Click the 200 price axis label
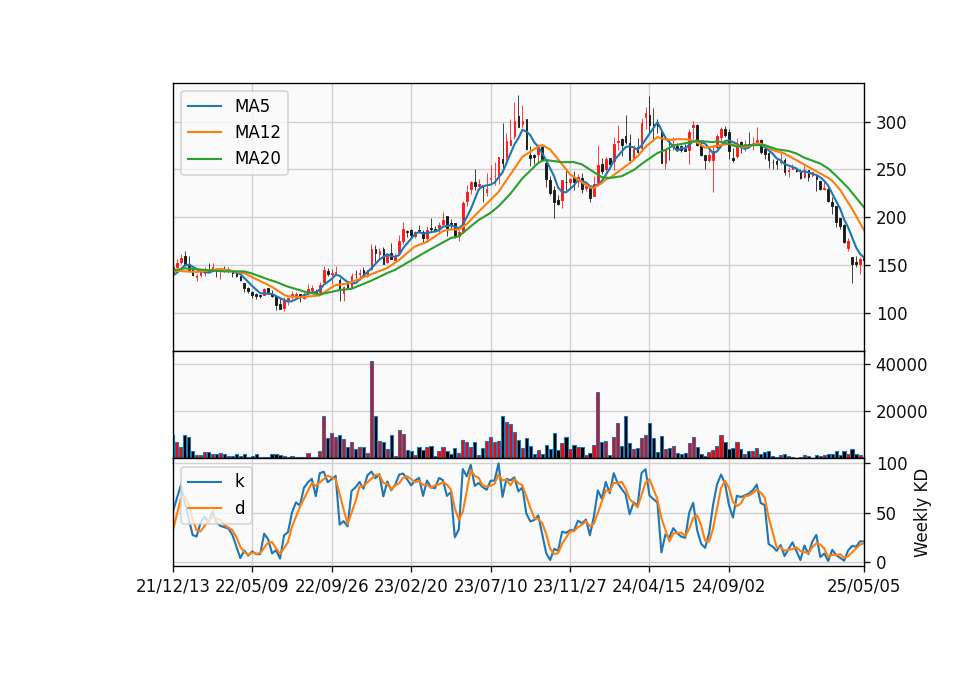960x690 pixels. 891,218
